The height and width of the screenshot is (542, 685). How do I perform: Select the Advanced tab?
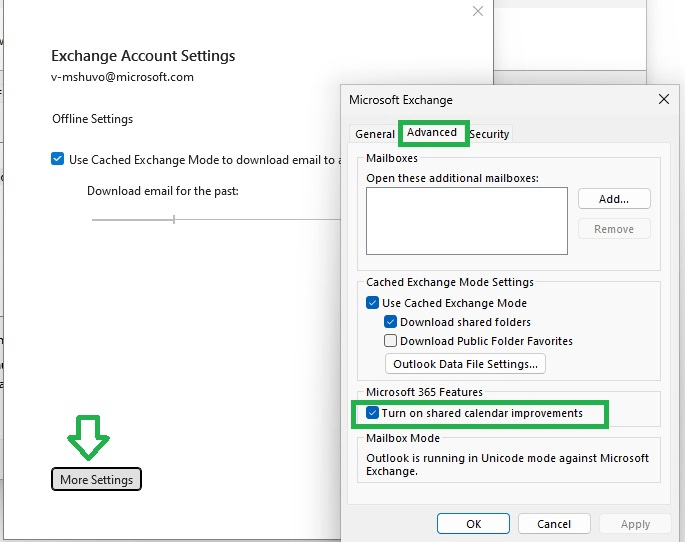point(432,132)
